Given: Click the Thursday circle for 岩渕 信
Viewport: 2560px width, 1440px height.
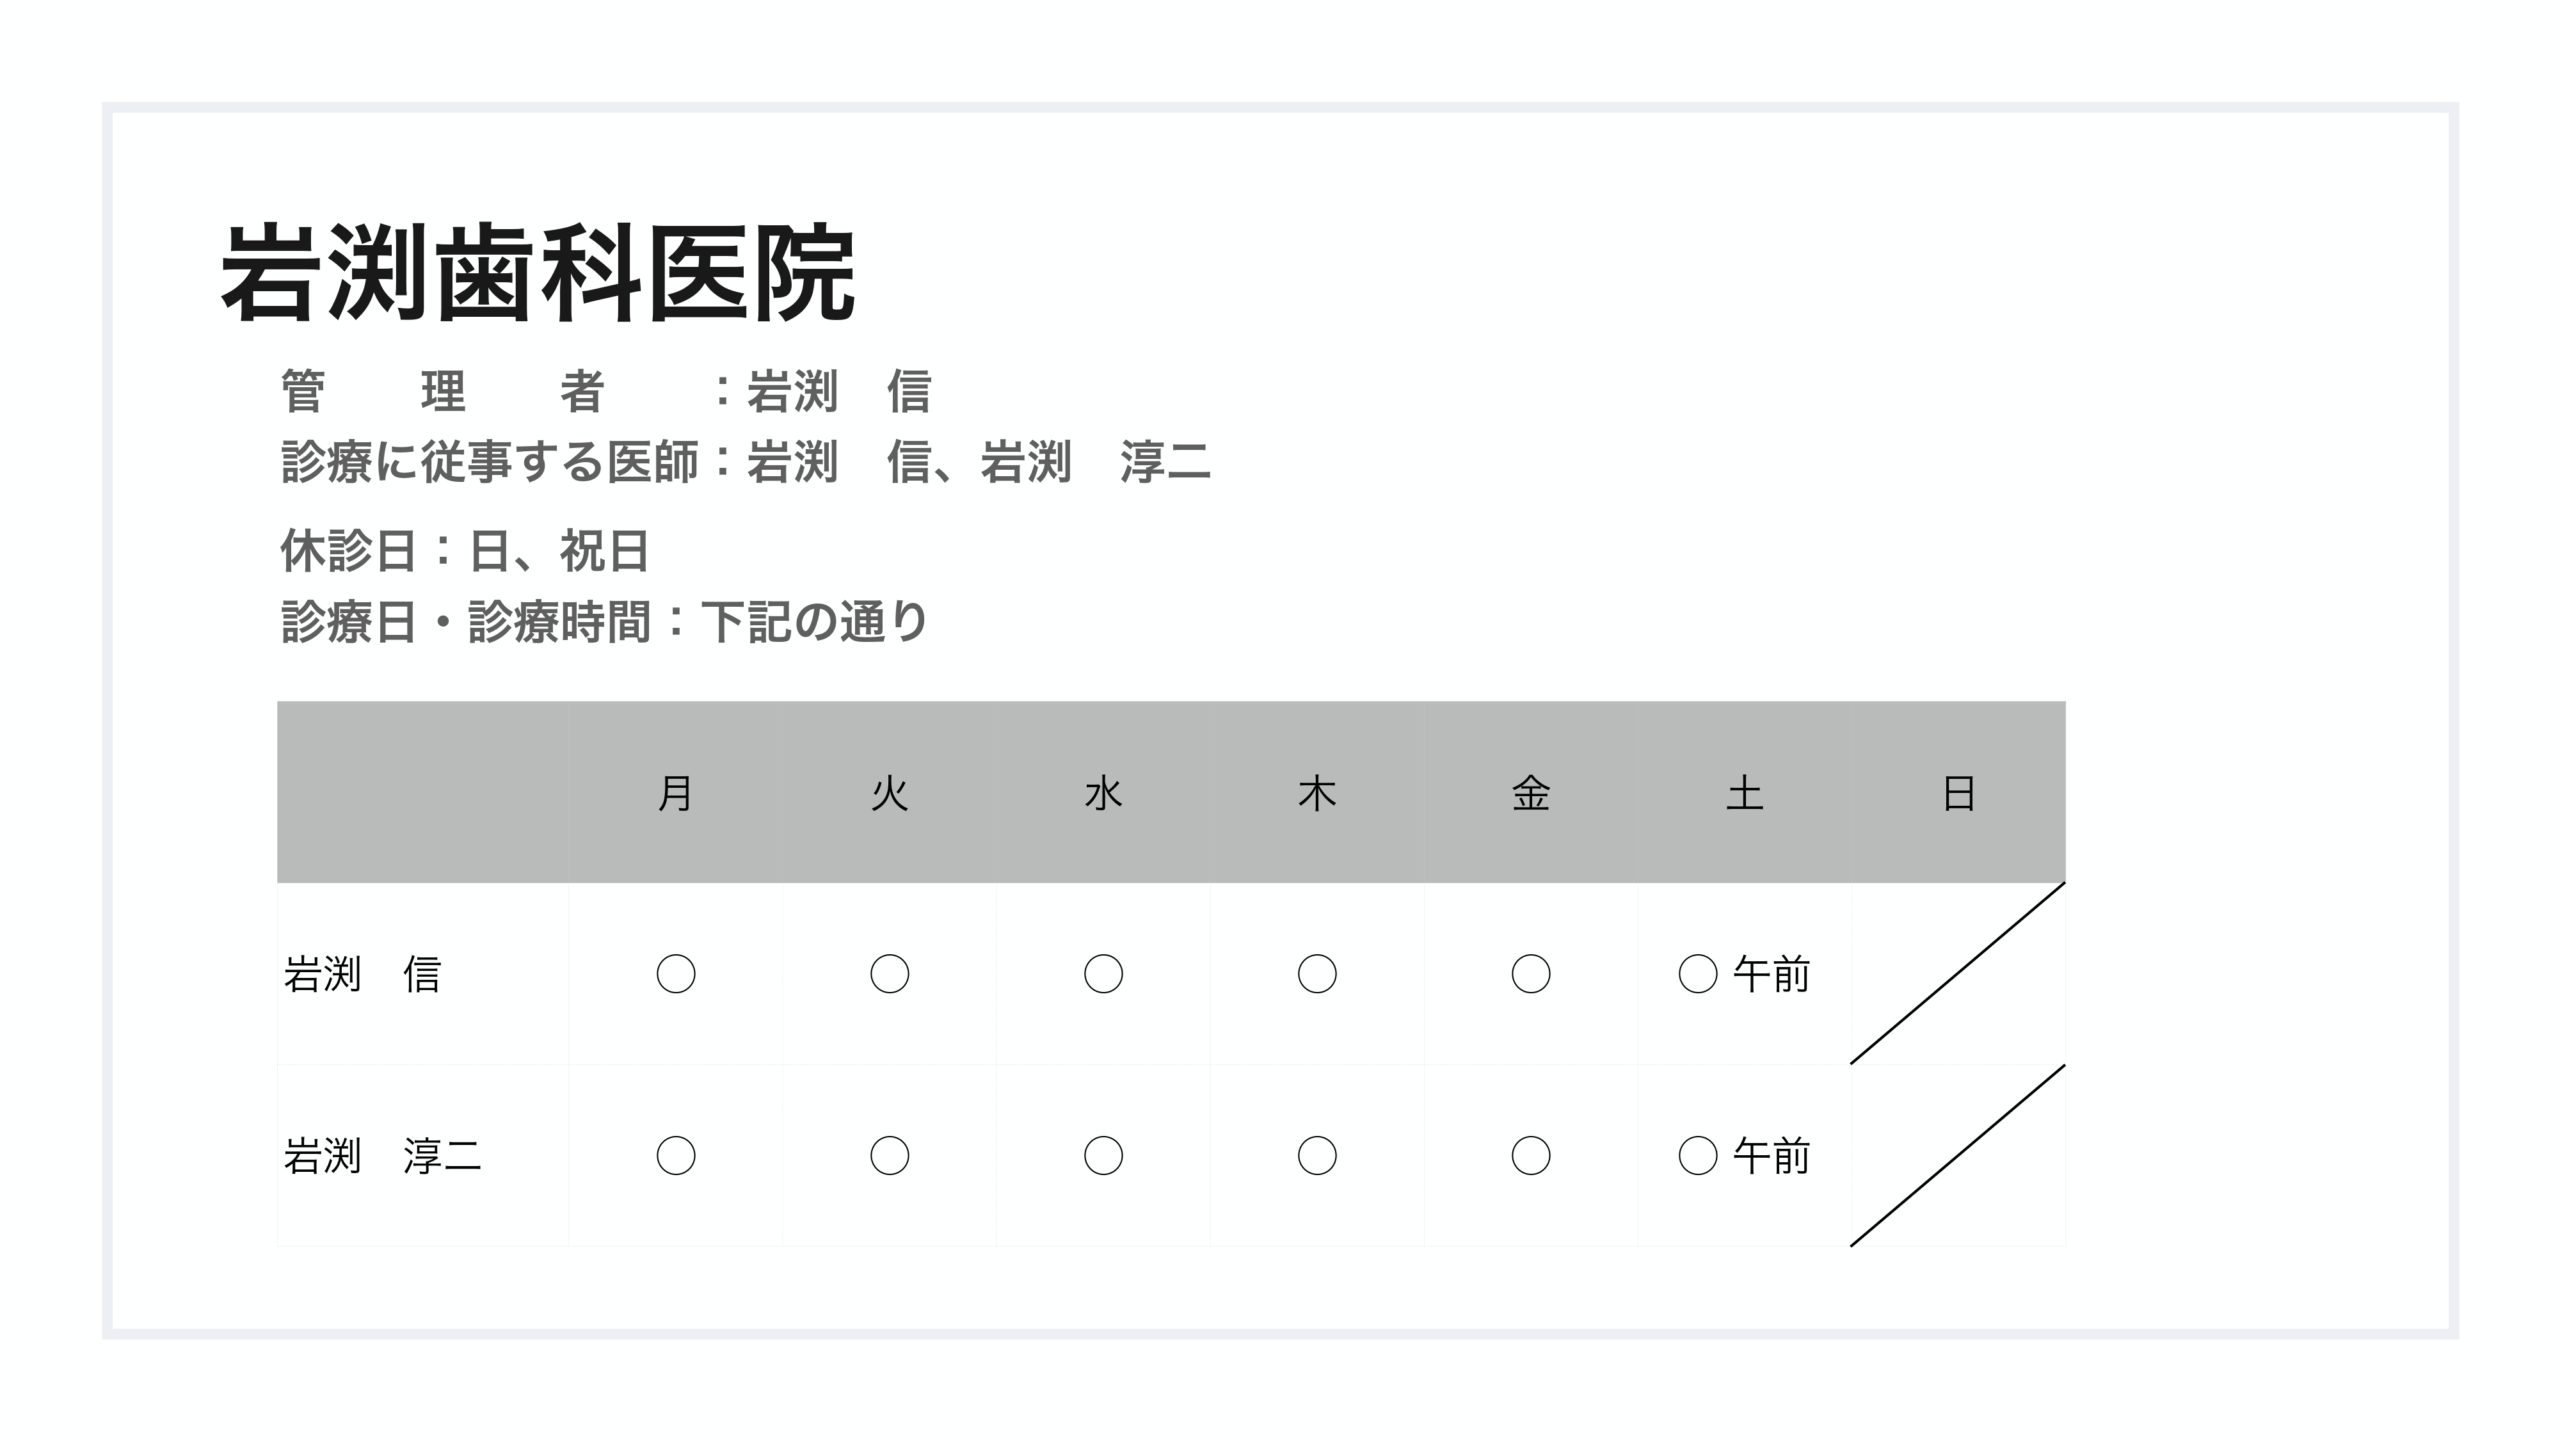Looking at the screenshot, I should click(x=1317, y=974).
